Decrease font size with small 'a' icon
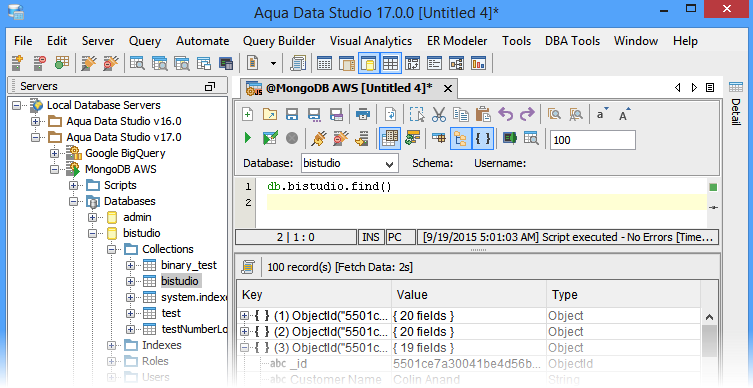This screenshot has width=753, height=388. pos(602,114)
